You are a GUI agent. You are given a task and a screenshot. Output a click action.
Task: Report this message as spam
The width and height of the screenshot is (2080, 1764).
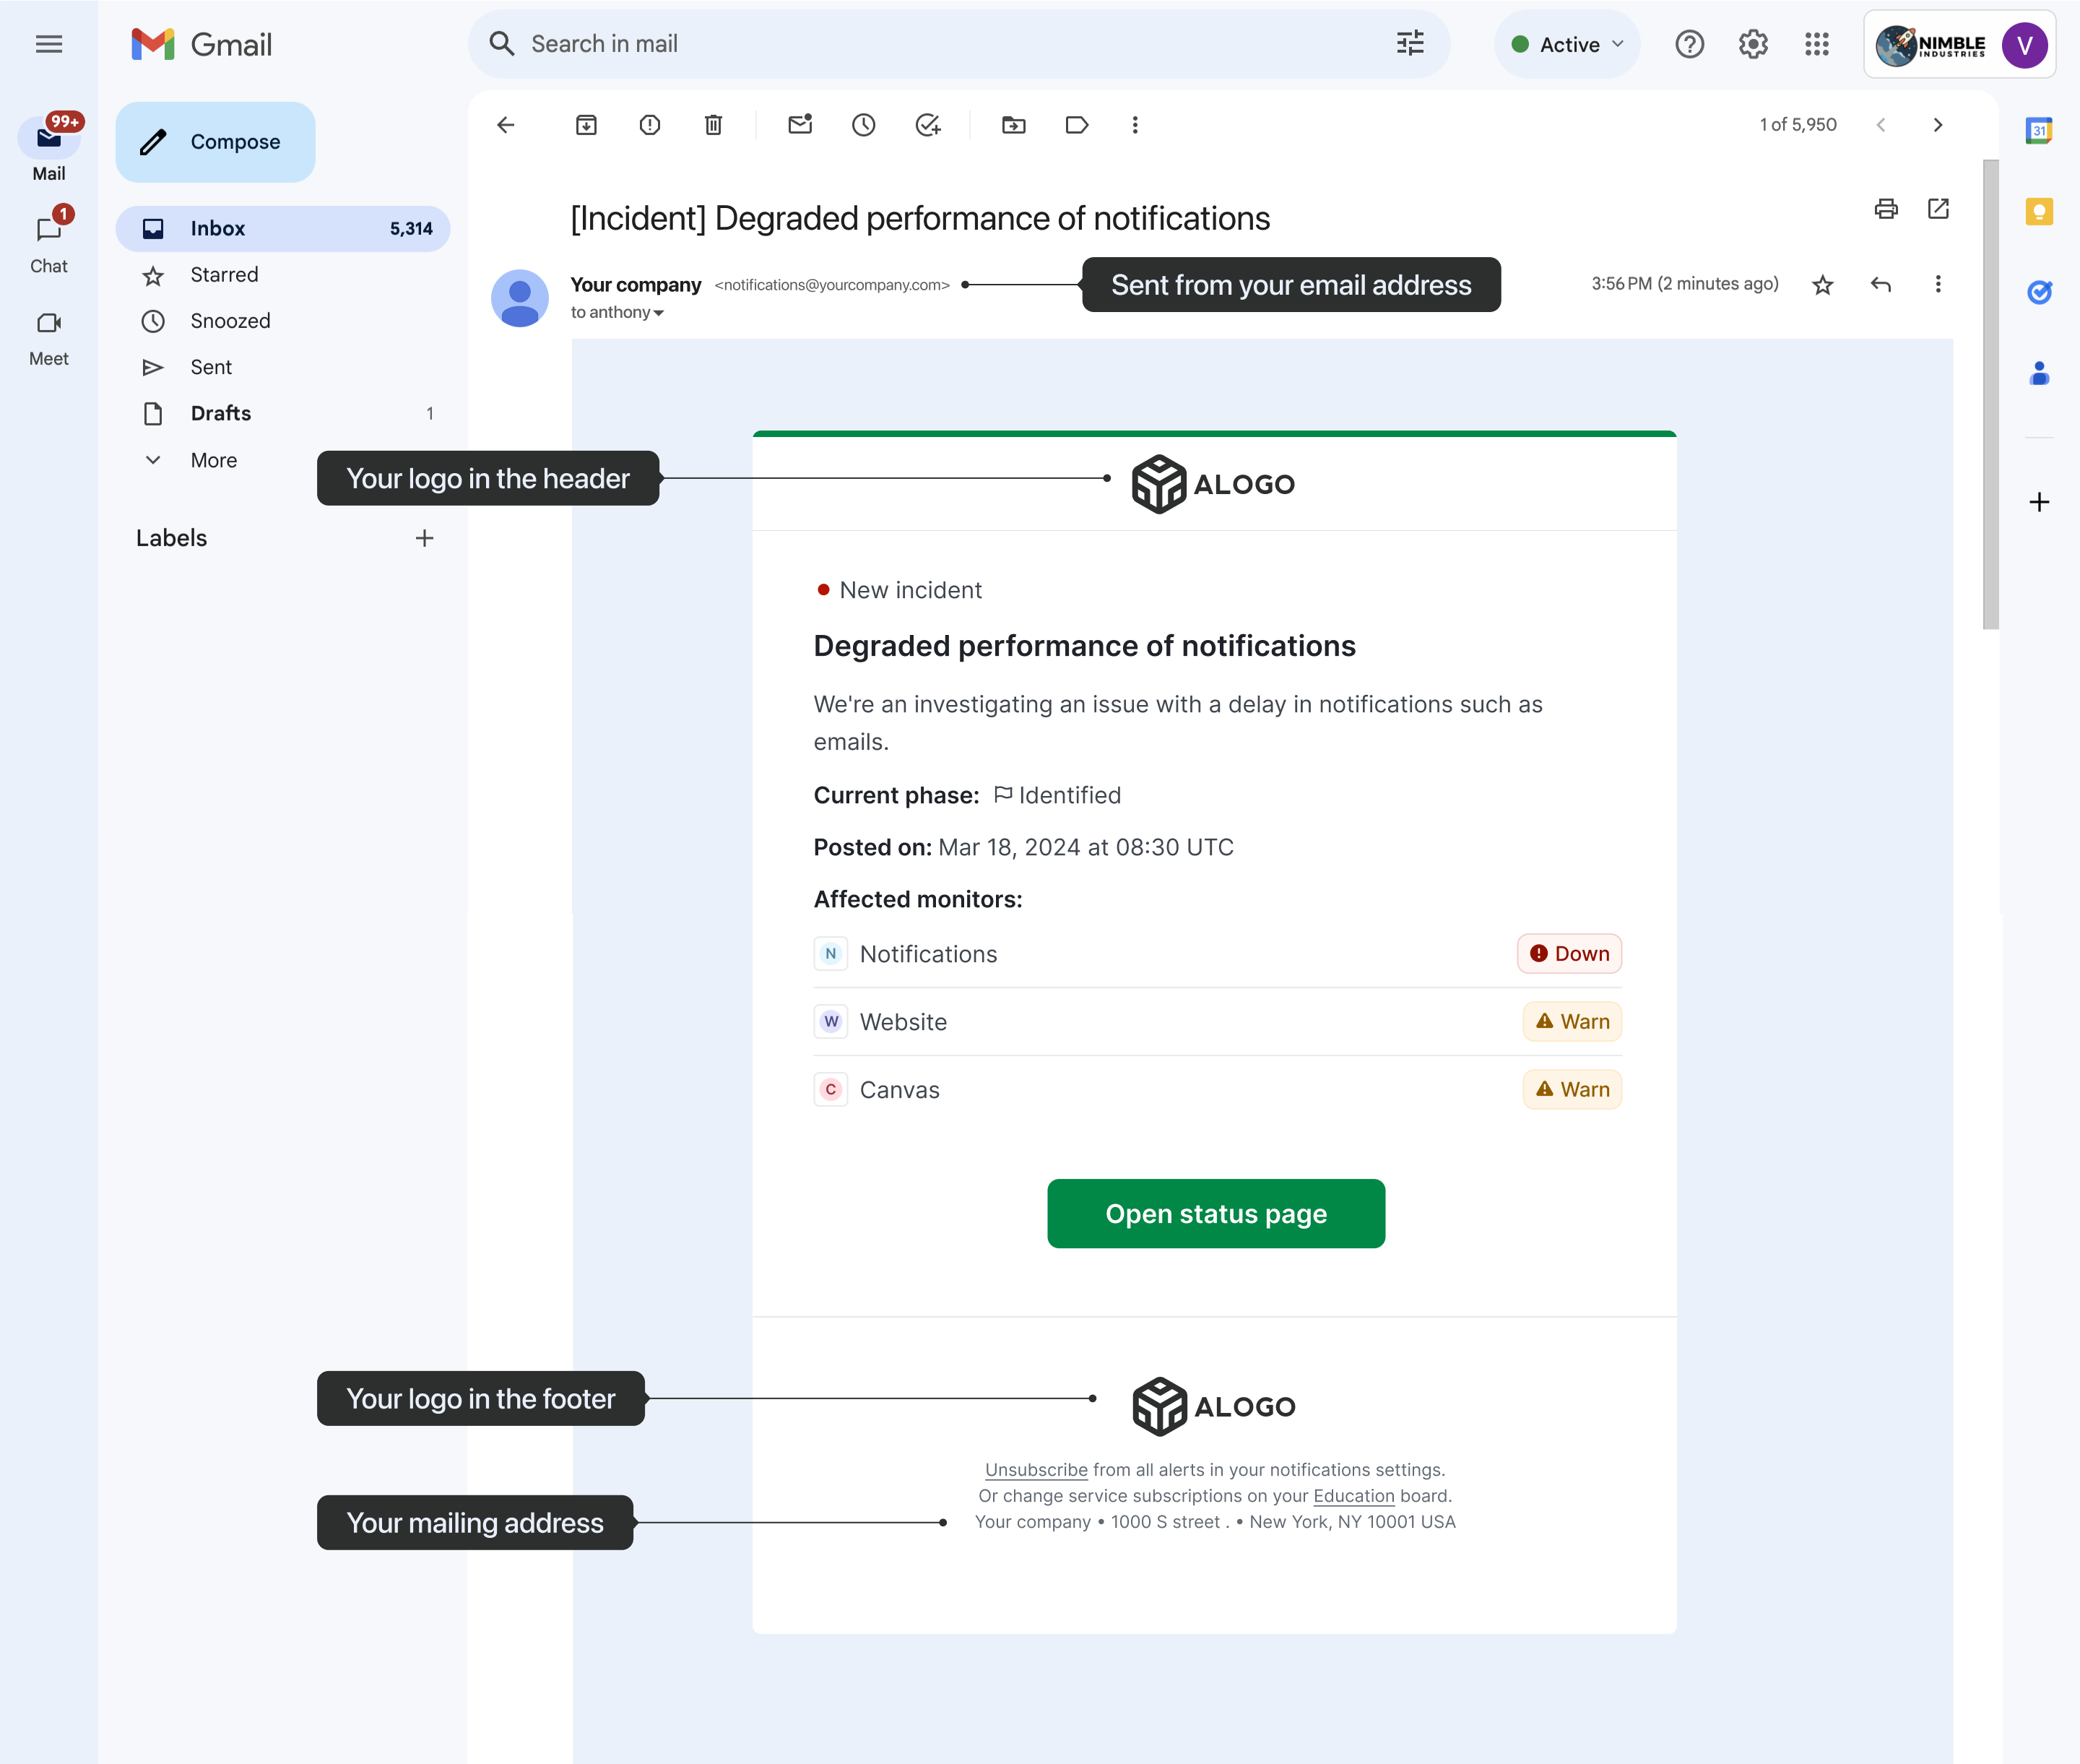pyautogui.click(x=650, y=125)
